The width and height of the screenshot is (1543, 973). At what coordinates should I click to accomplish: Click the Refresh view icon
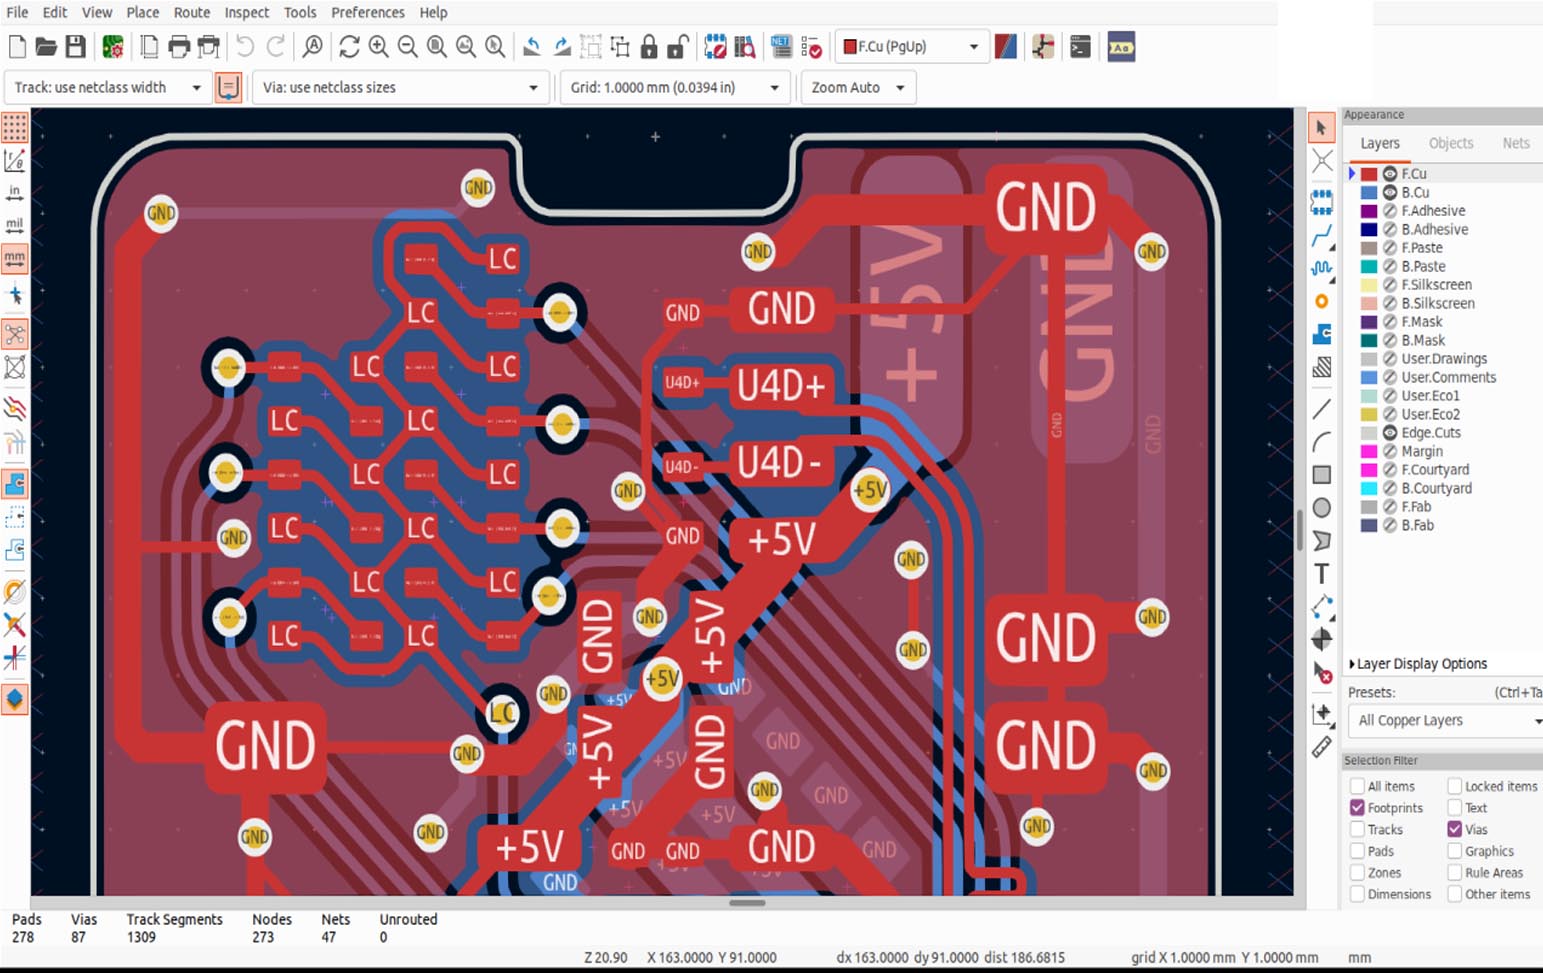349,47
